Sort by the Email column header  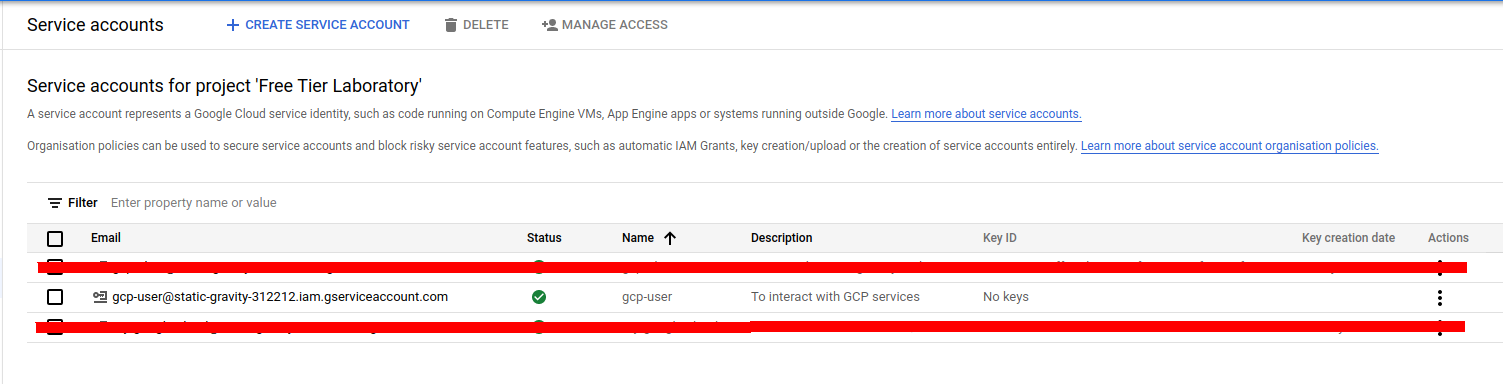click(106, 238)
